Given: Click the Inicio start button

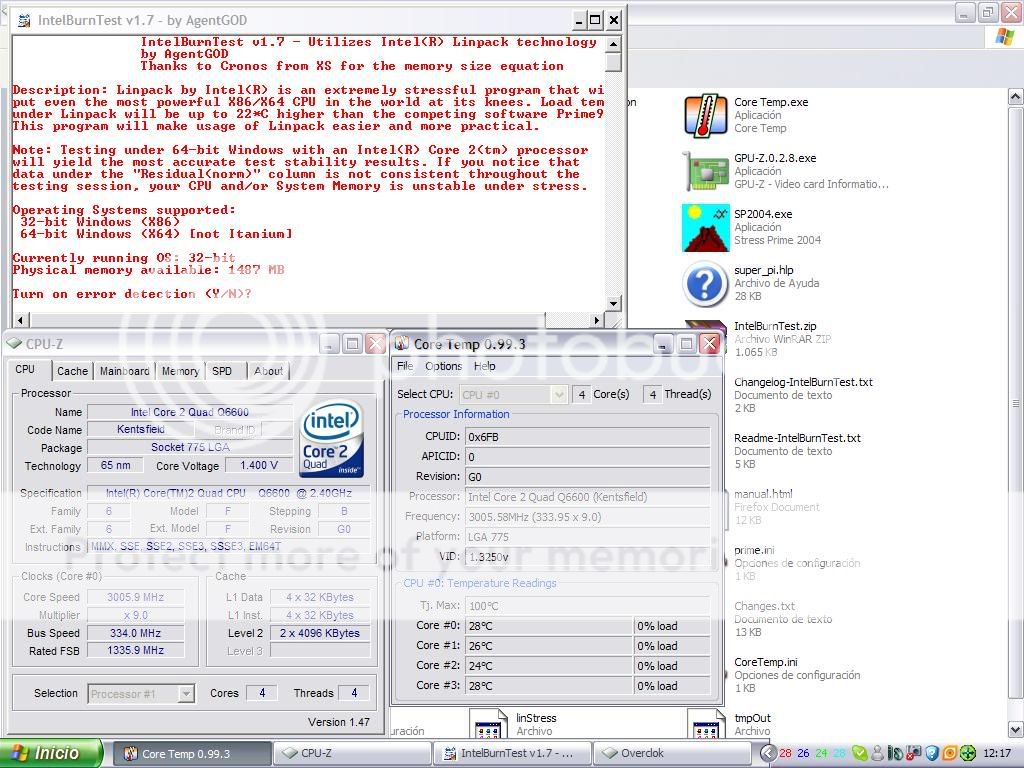Looking at the screenshot, I should (52, 753).
